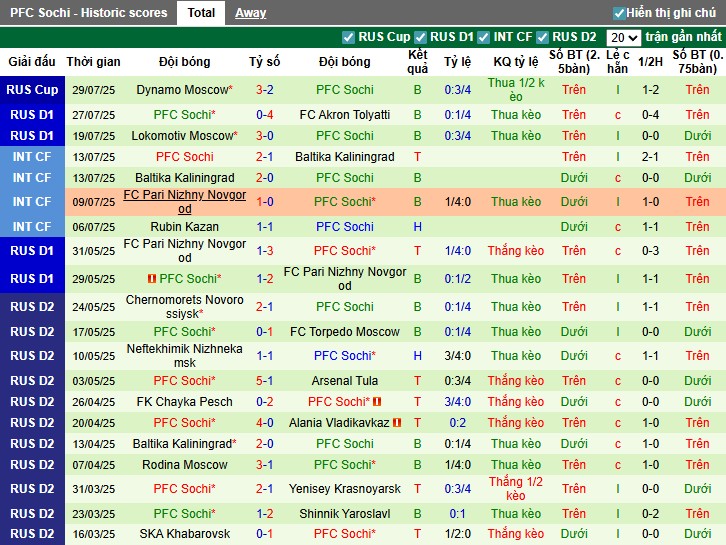This screenshot has height=545, width=726.
Task: Click PFC Sochi - Historic scores title
Action: [x=88, y=13]
